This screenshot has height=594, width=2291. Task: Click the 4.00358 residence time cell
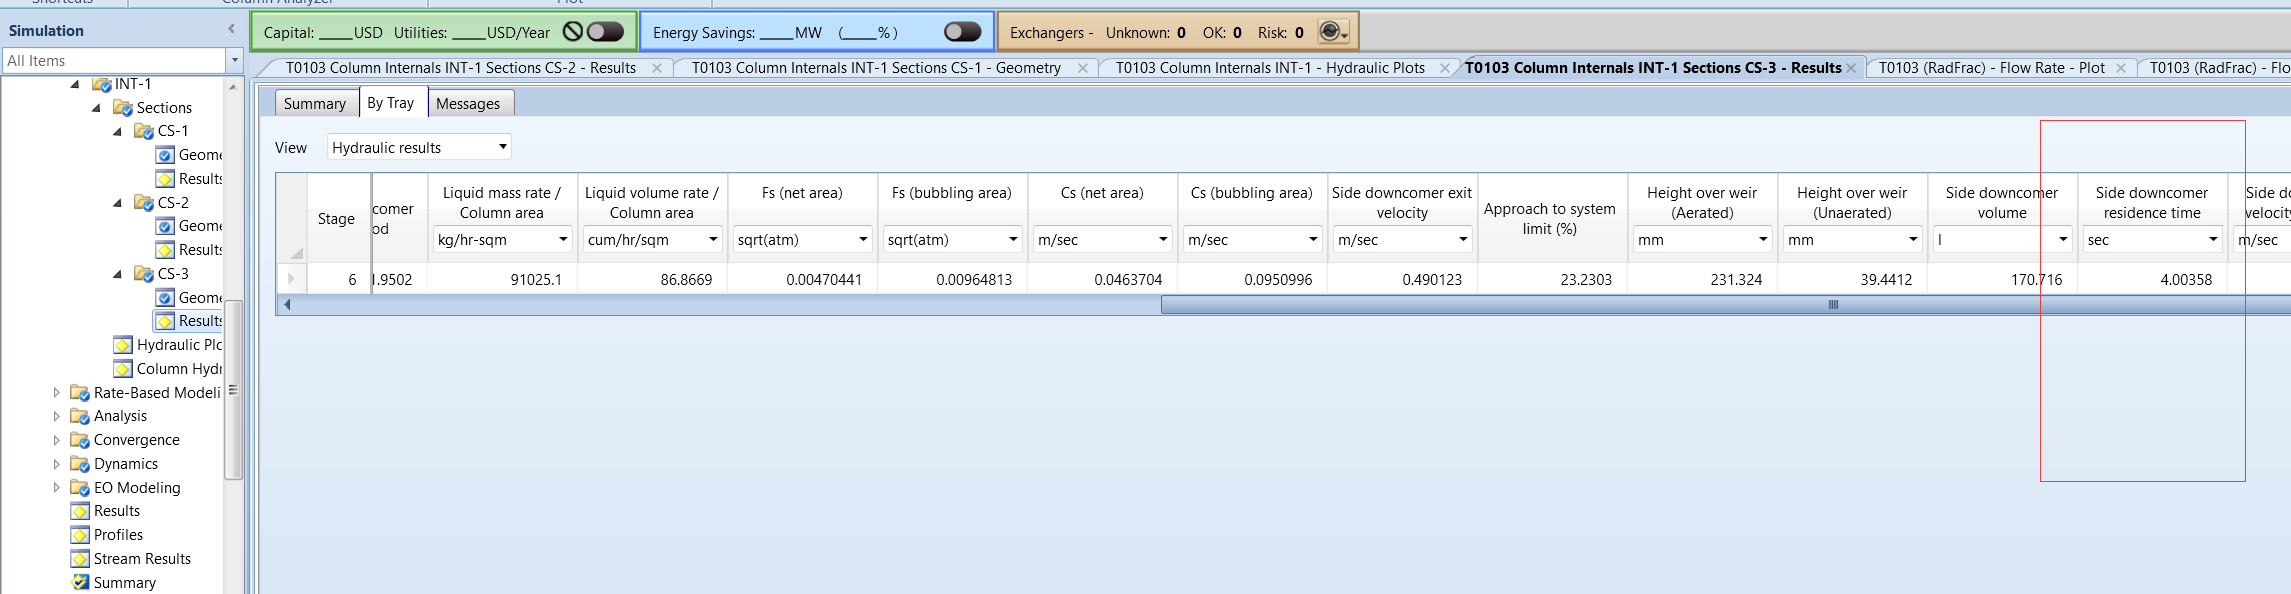[2152, 279]
